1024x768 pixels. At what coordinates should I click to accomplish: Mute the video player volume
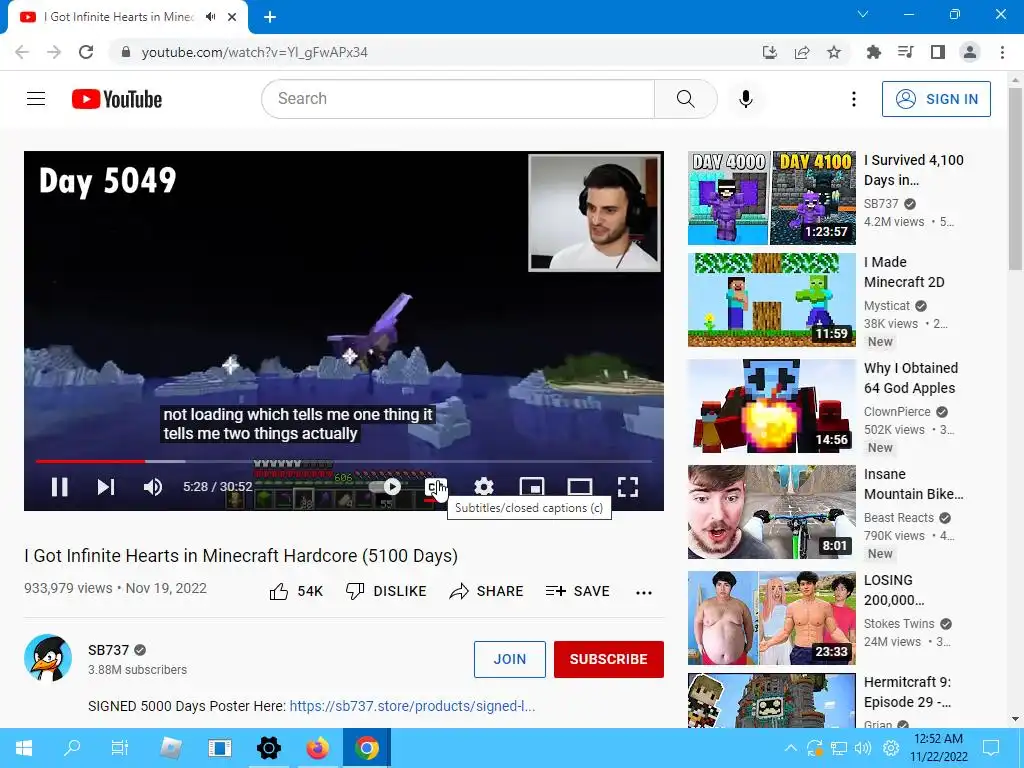153,487
